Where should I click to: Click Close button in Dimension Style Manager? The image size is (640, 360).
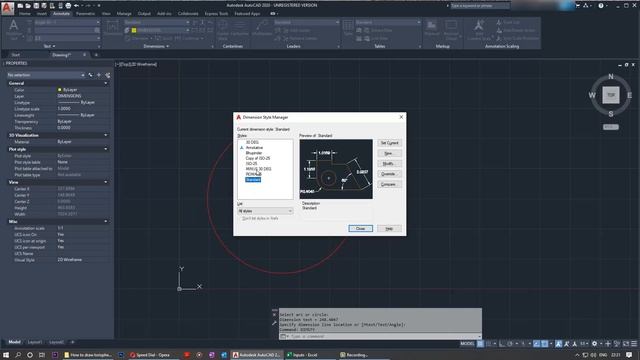tap(360, 229)
